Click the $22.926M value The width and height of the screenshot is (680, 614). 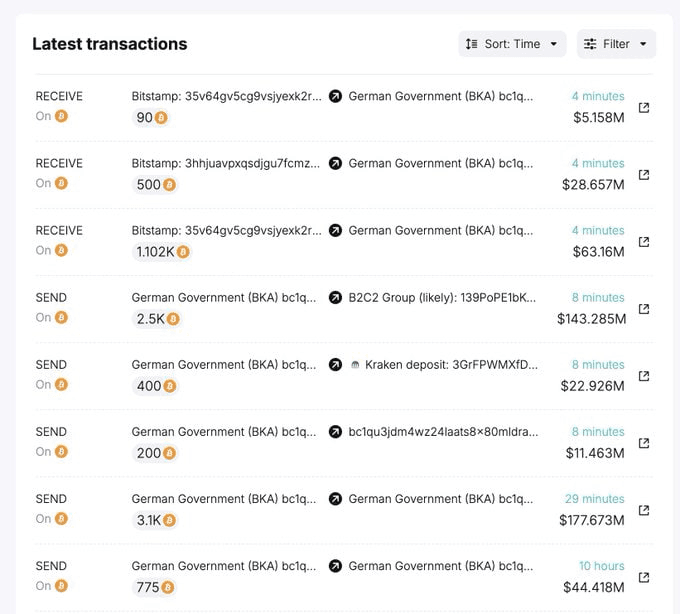tap(592, 386)
